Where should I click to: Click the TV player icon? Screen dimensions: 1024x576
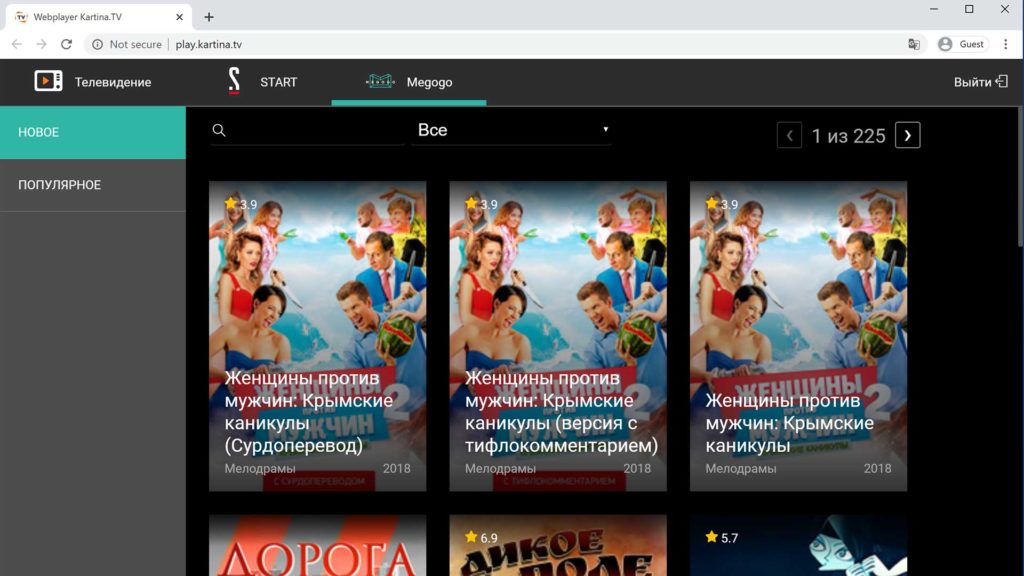pyautogui.click(x=48, y=81)
